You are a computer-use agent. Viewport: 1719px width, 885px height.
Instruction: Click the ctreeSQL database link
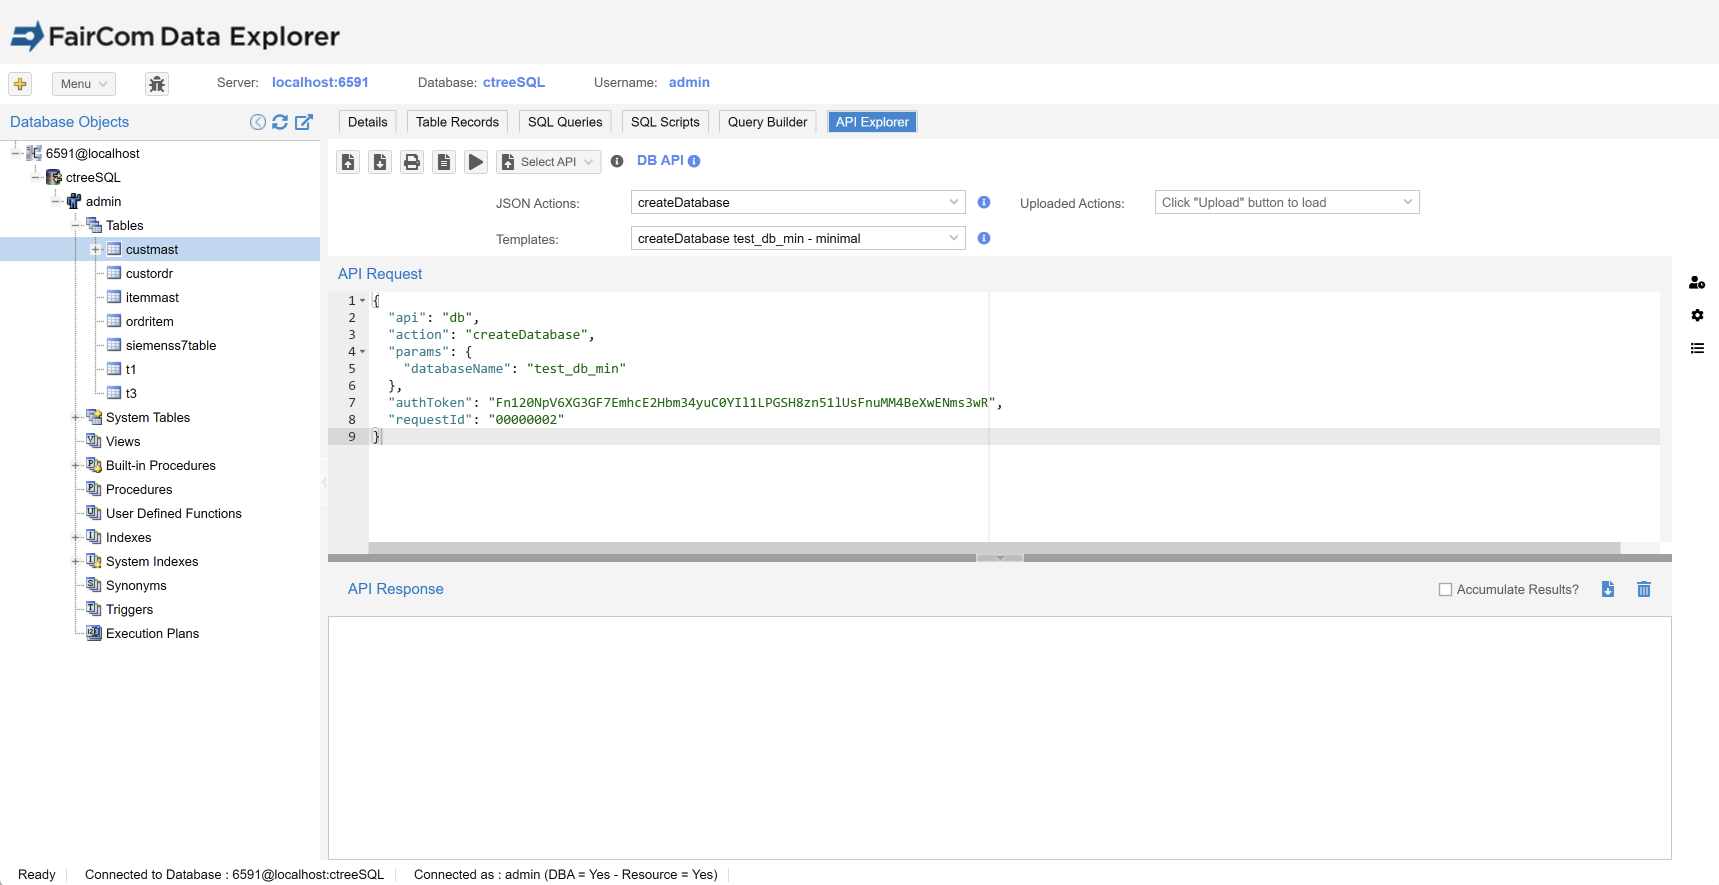(x=514, y=82)
